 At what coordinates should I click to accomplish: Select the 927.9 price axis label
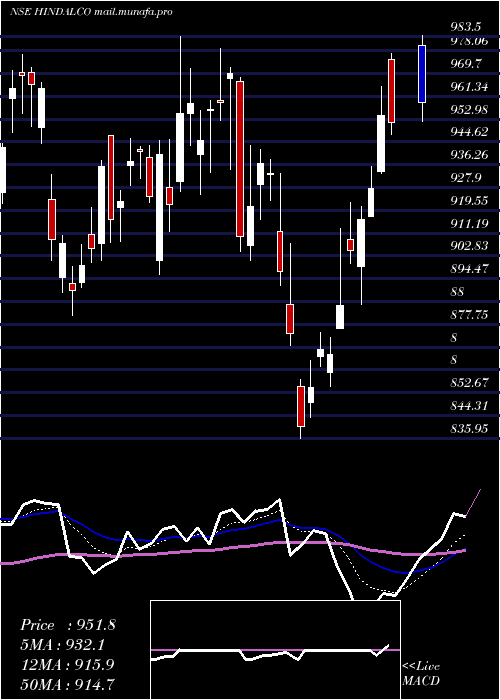tap(465, 178)
